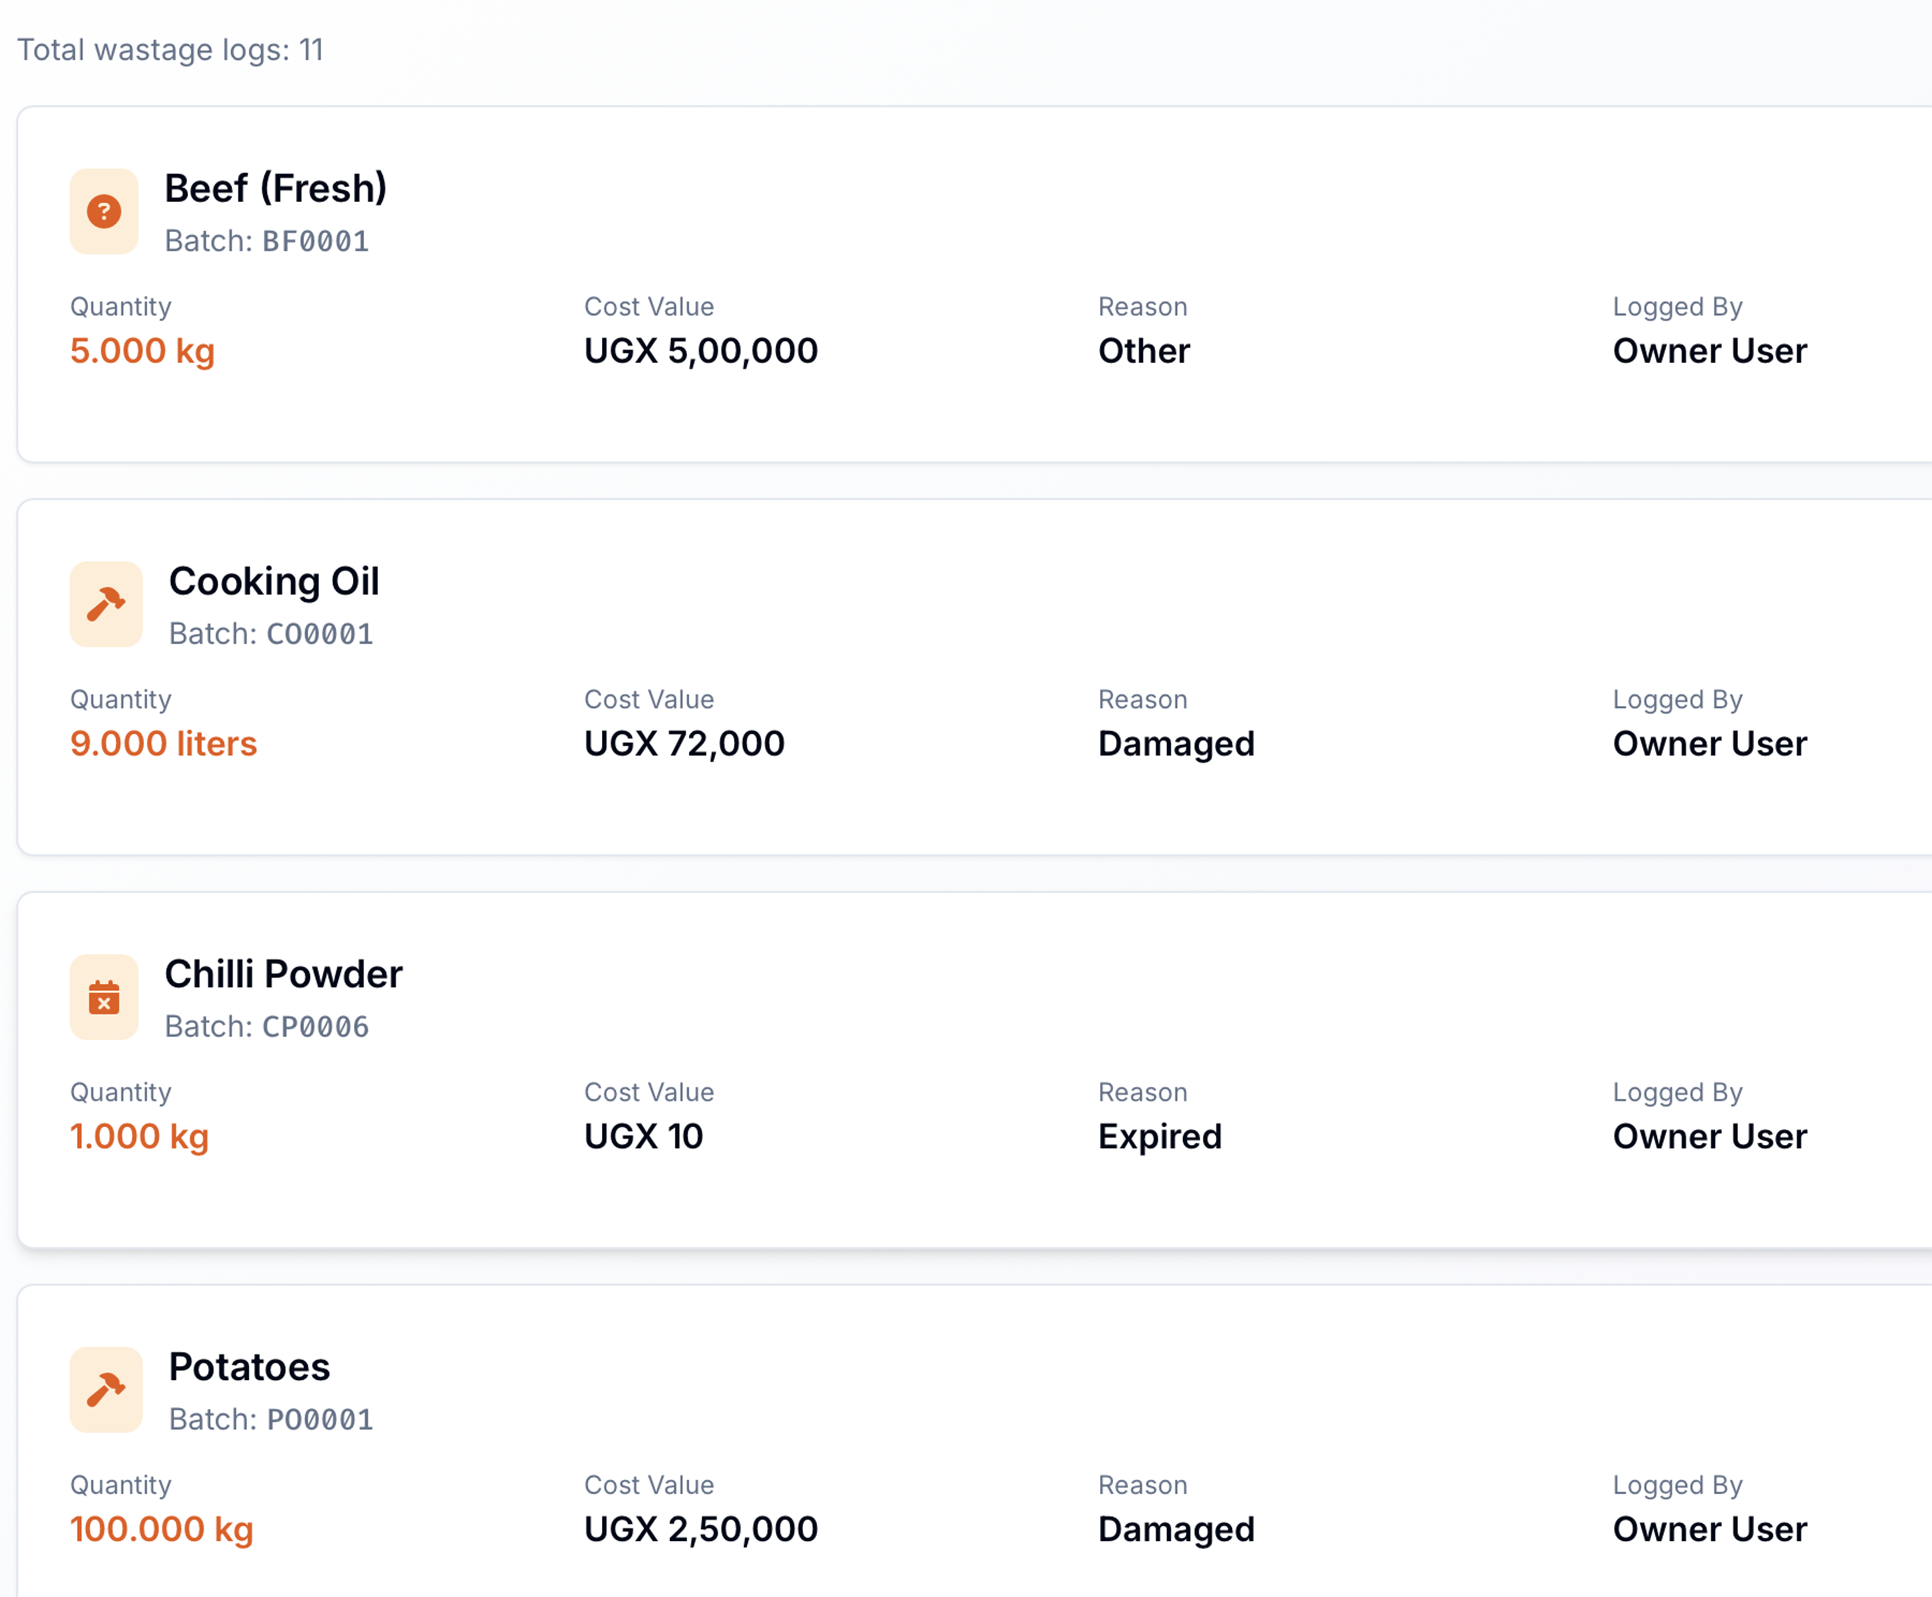1932x1597 pixels.
Task: Click the hammer icon beside Potatoes
Action: [x=106, y=1389]
